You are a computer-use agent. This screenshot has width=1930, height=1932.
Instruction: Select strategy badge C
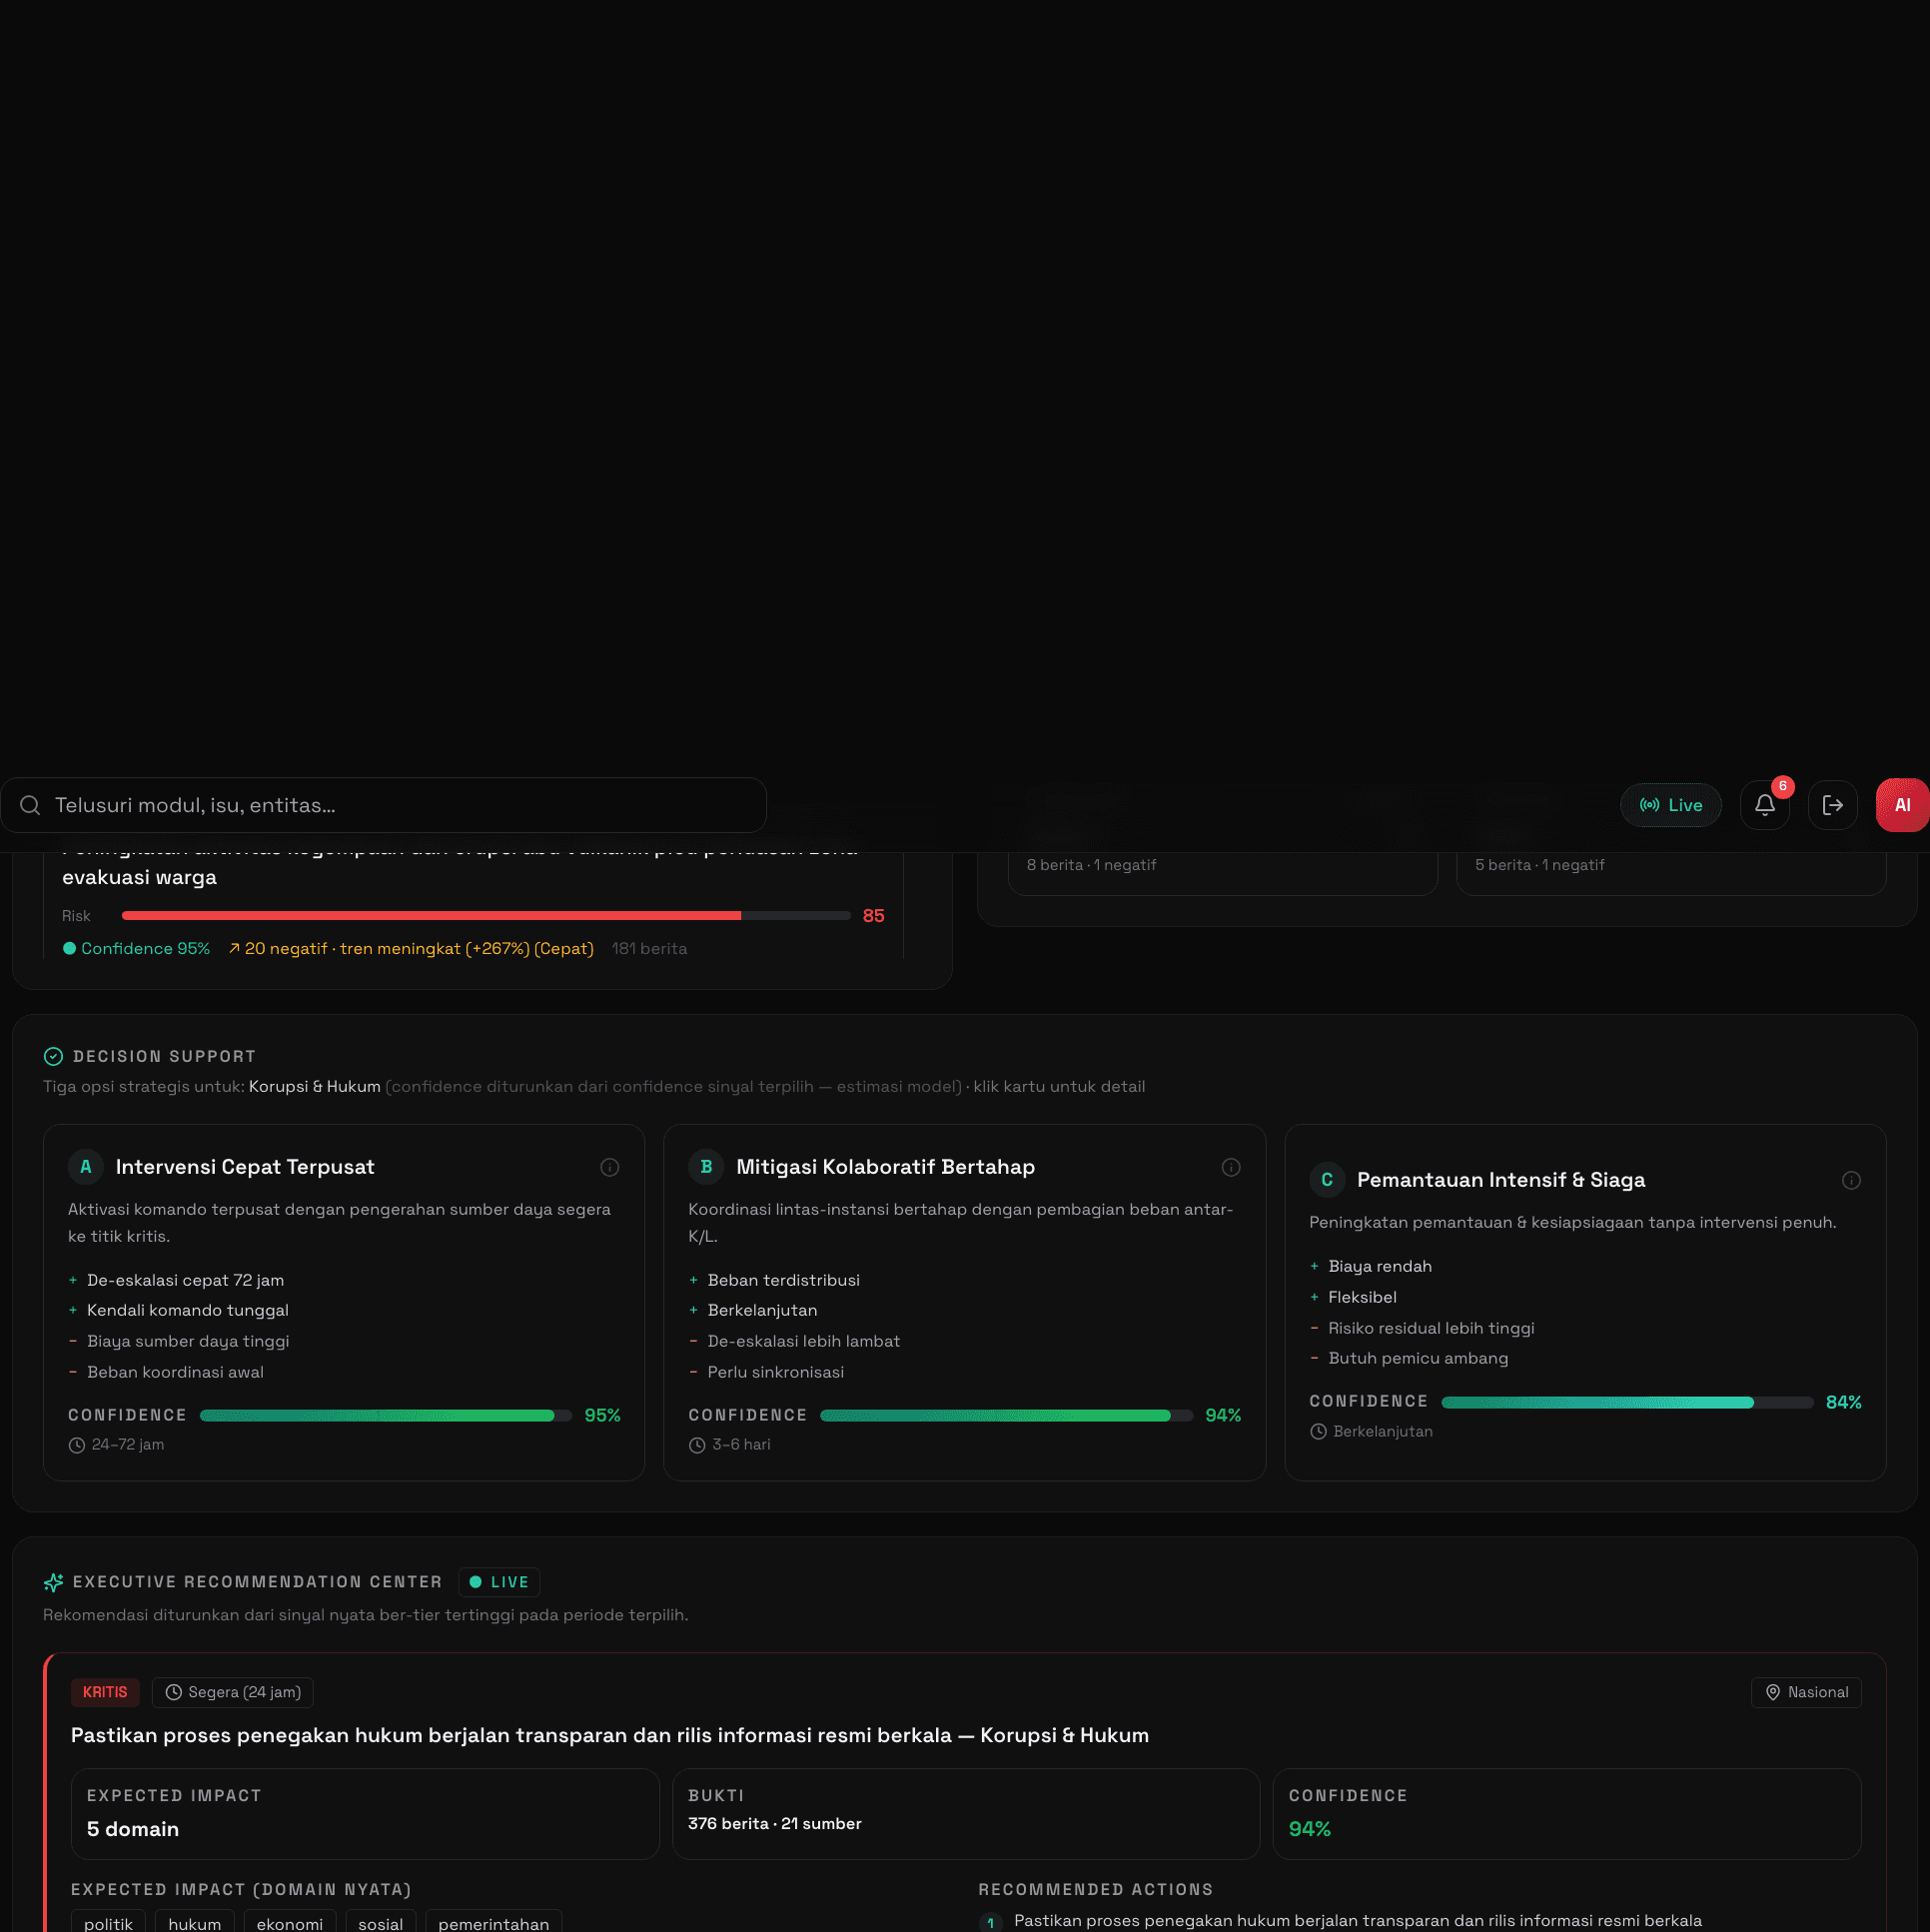point(1327,1180)
